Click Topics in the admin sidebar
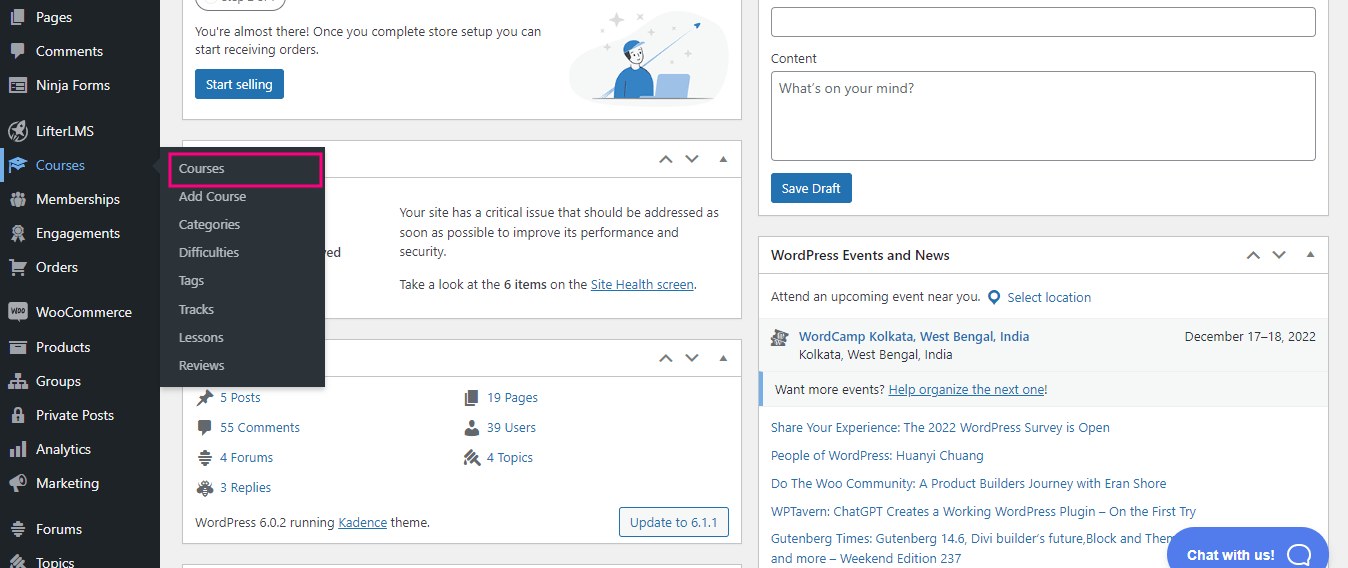1348x568 pixels. click(x=55, y=561)
